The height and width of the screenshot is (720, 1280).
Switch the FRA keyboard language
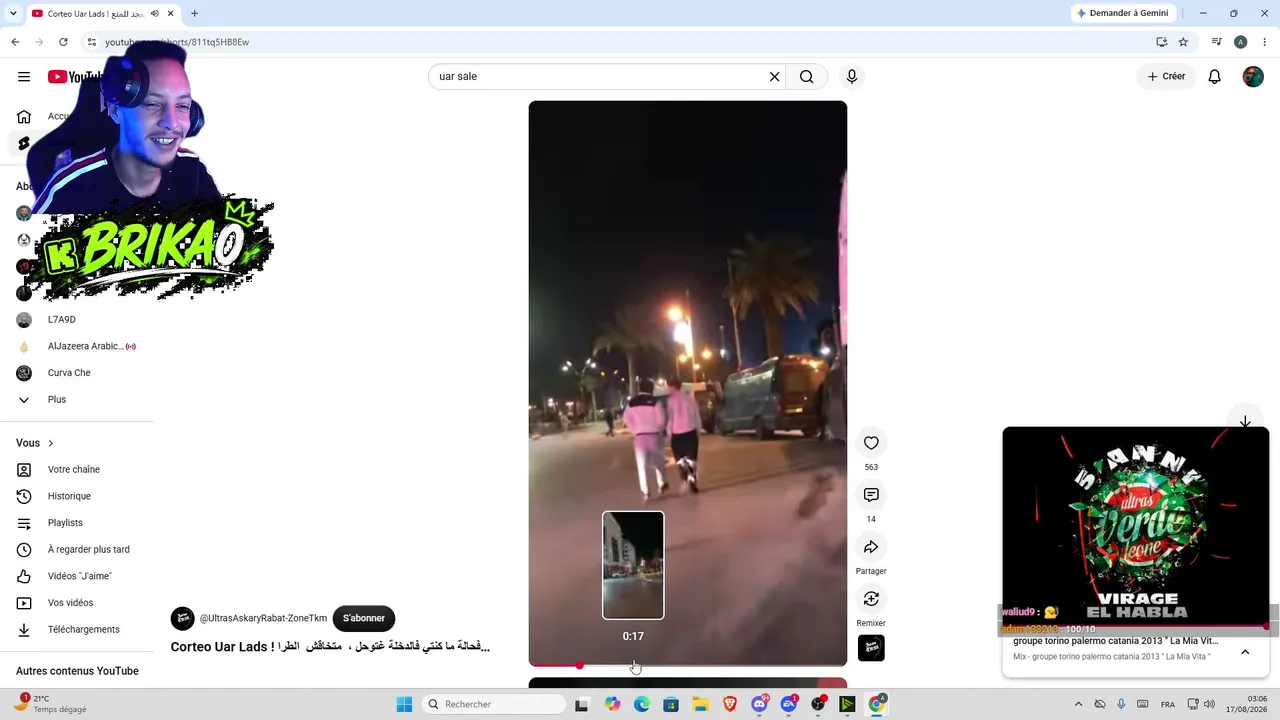(x=1168, y=704)
